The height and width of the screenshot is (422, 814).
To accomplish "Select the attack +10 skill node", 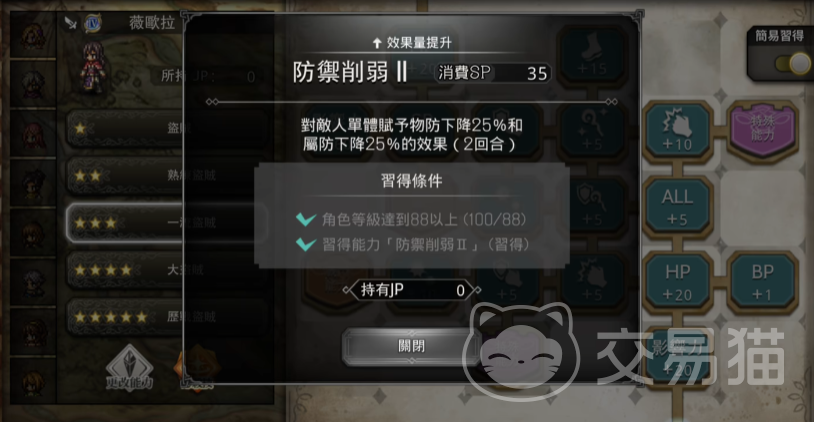I will pyautogui.click(x=677, y=130).
